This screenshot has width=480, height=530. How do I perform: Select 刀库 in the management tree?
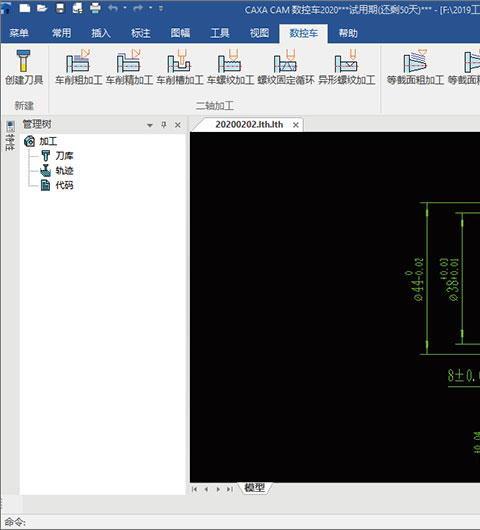(64, 156)
